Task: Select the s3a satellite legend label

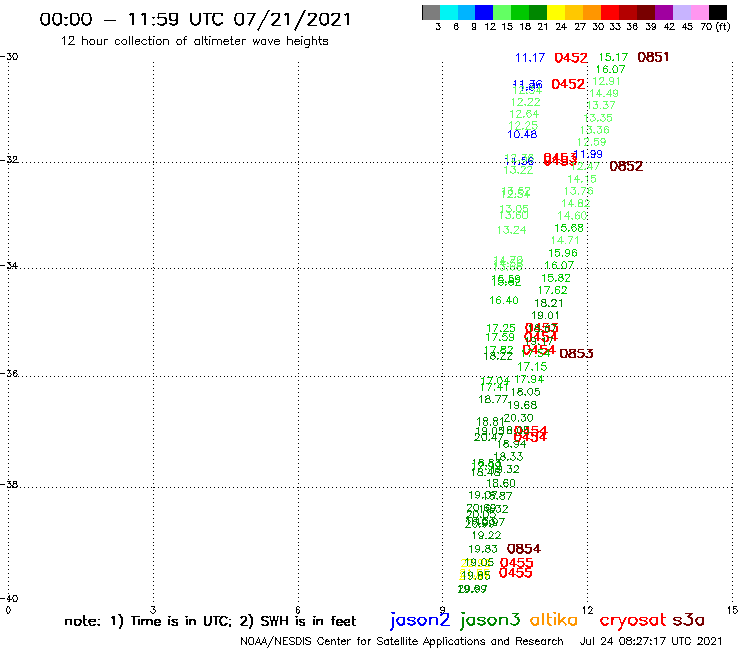Action: click(x=689, y=621)
